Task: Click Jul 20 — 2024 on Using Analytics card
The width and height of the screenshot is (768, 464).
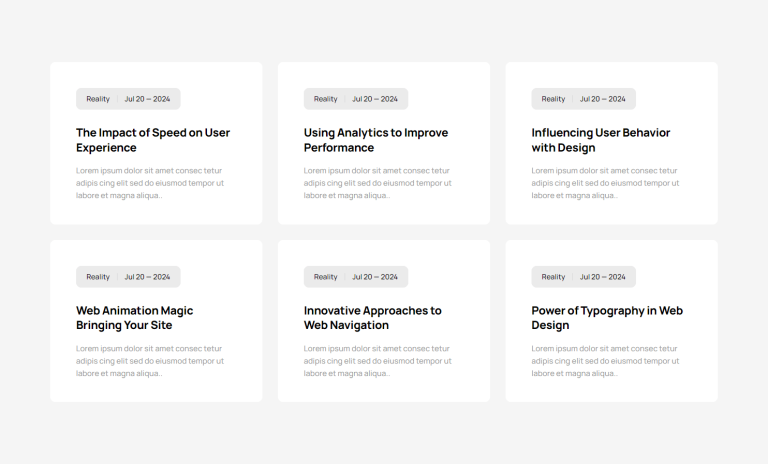Action: pyautogui.click(x=375, y=99)
